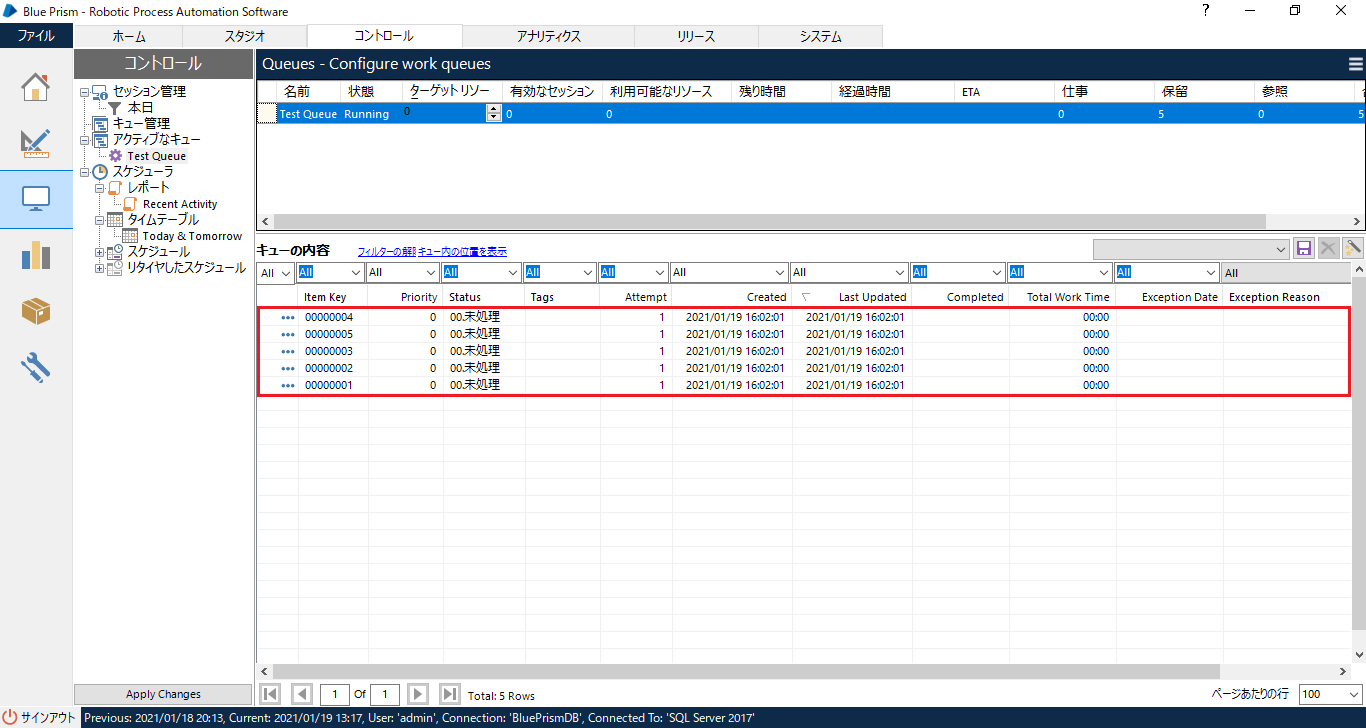Click the clock icon beside スケジューラ

101,172
